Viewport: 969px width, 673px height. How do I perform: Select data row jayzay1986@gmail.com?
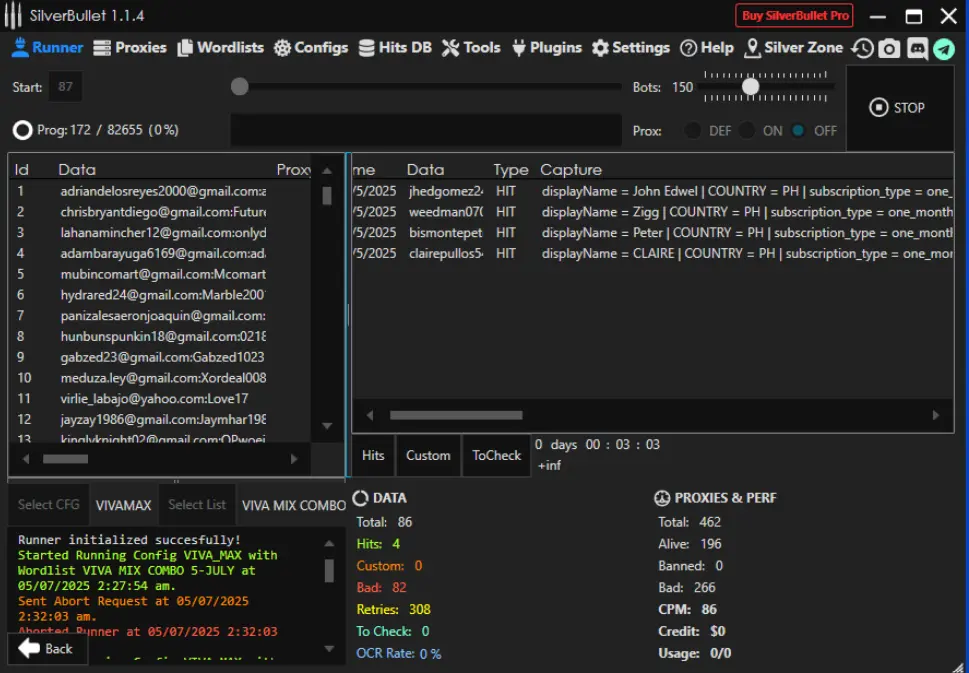tap(159, 419)
